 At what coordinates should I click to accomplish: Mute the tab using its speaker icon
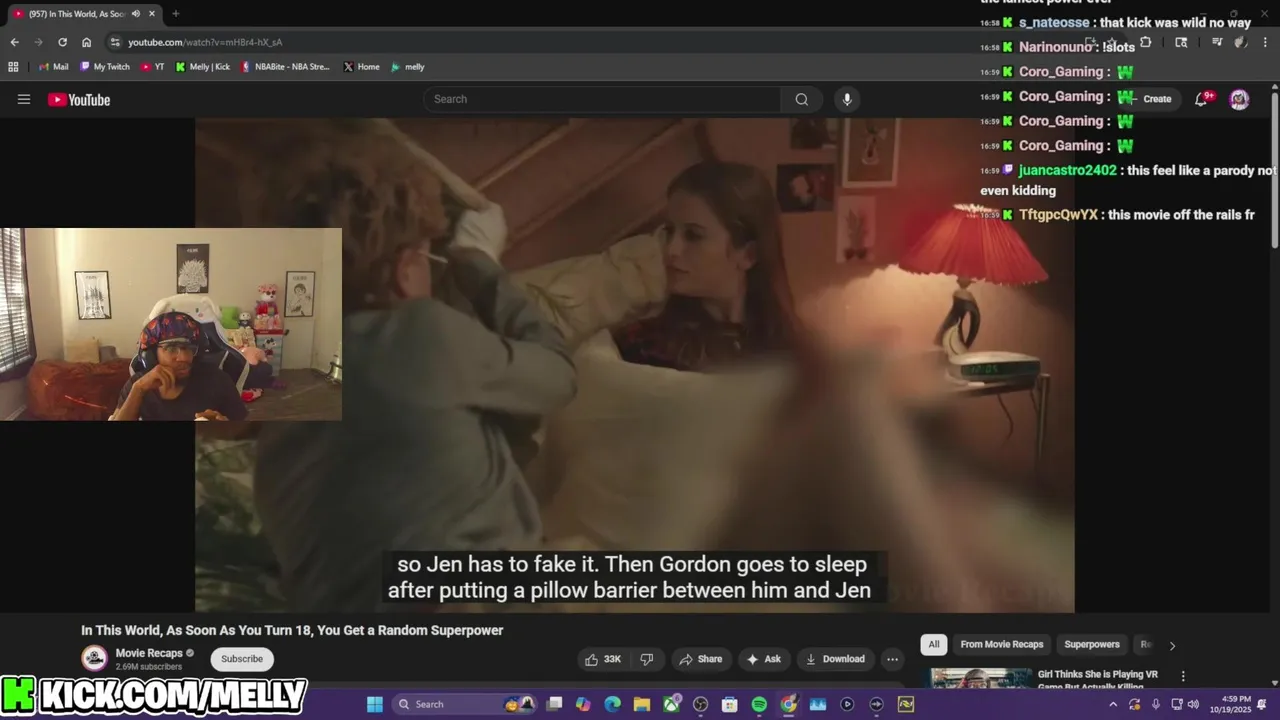[135, 14]
